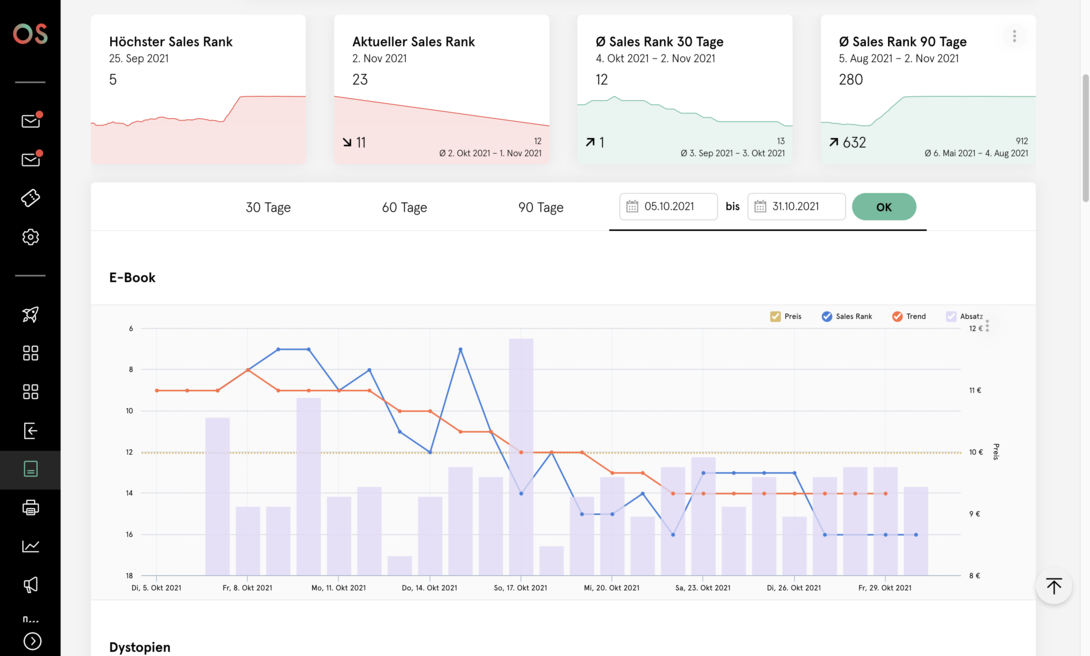Click the axis label So, 17. Okt 2021
Screen dimensions: 1090x656
pos(521,588)
